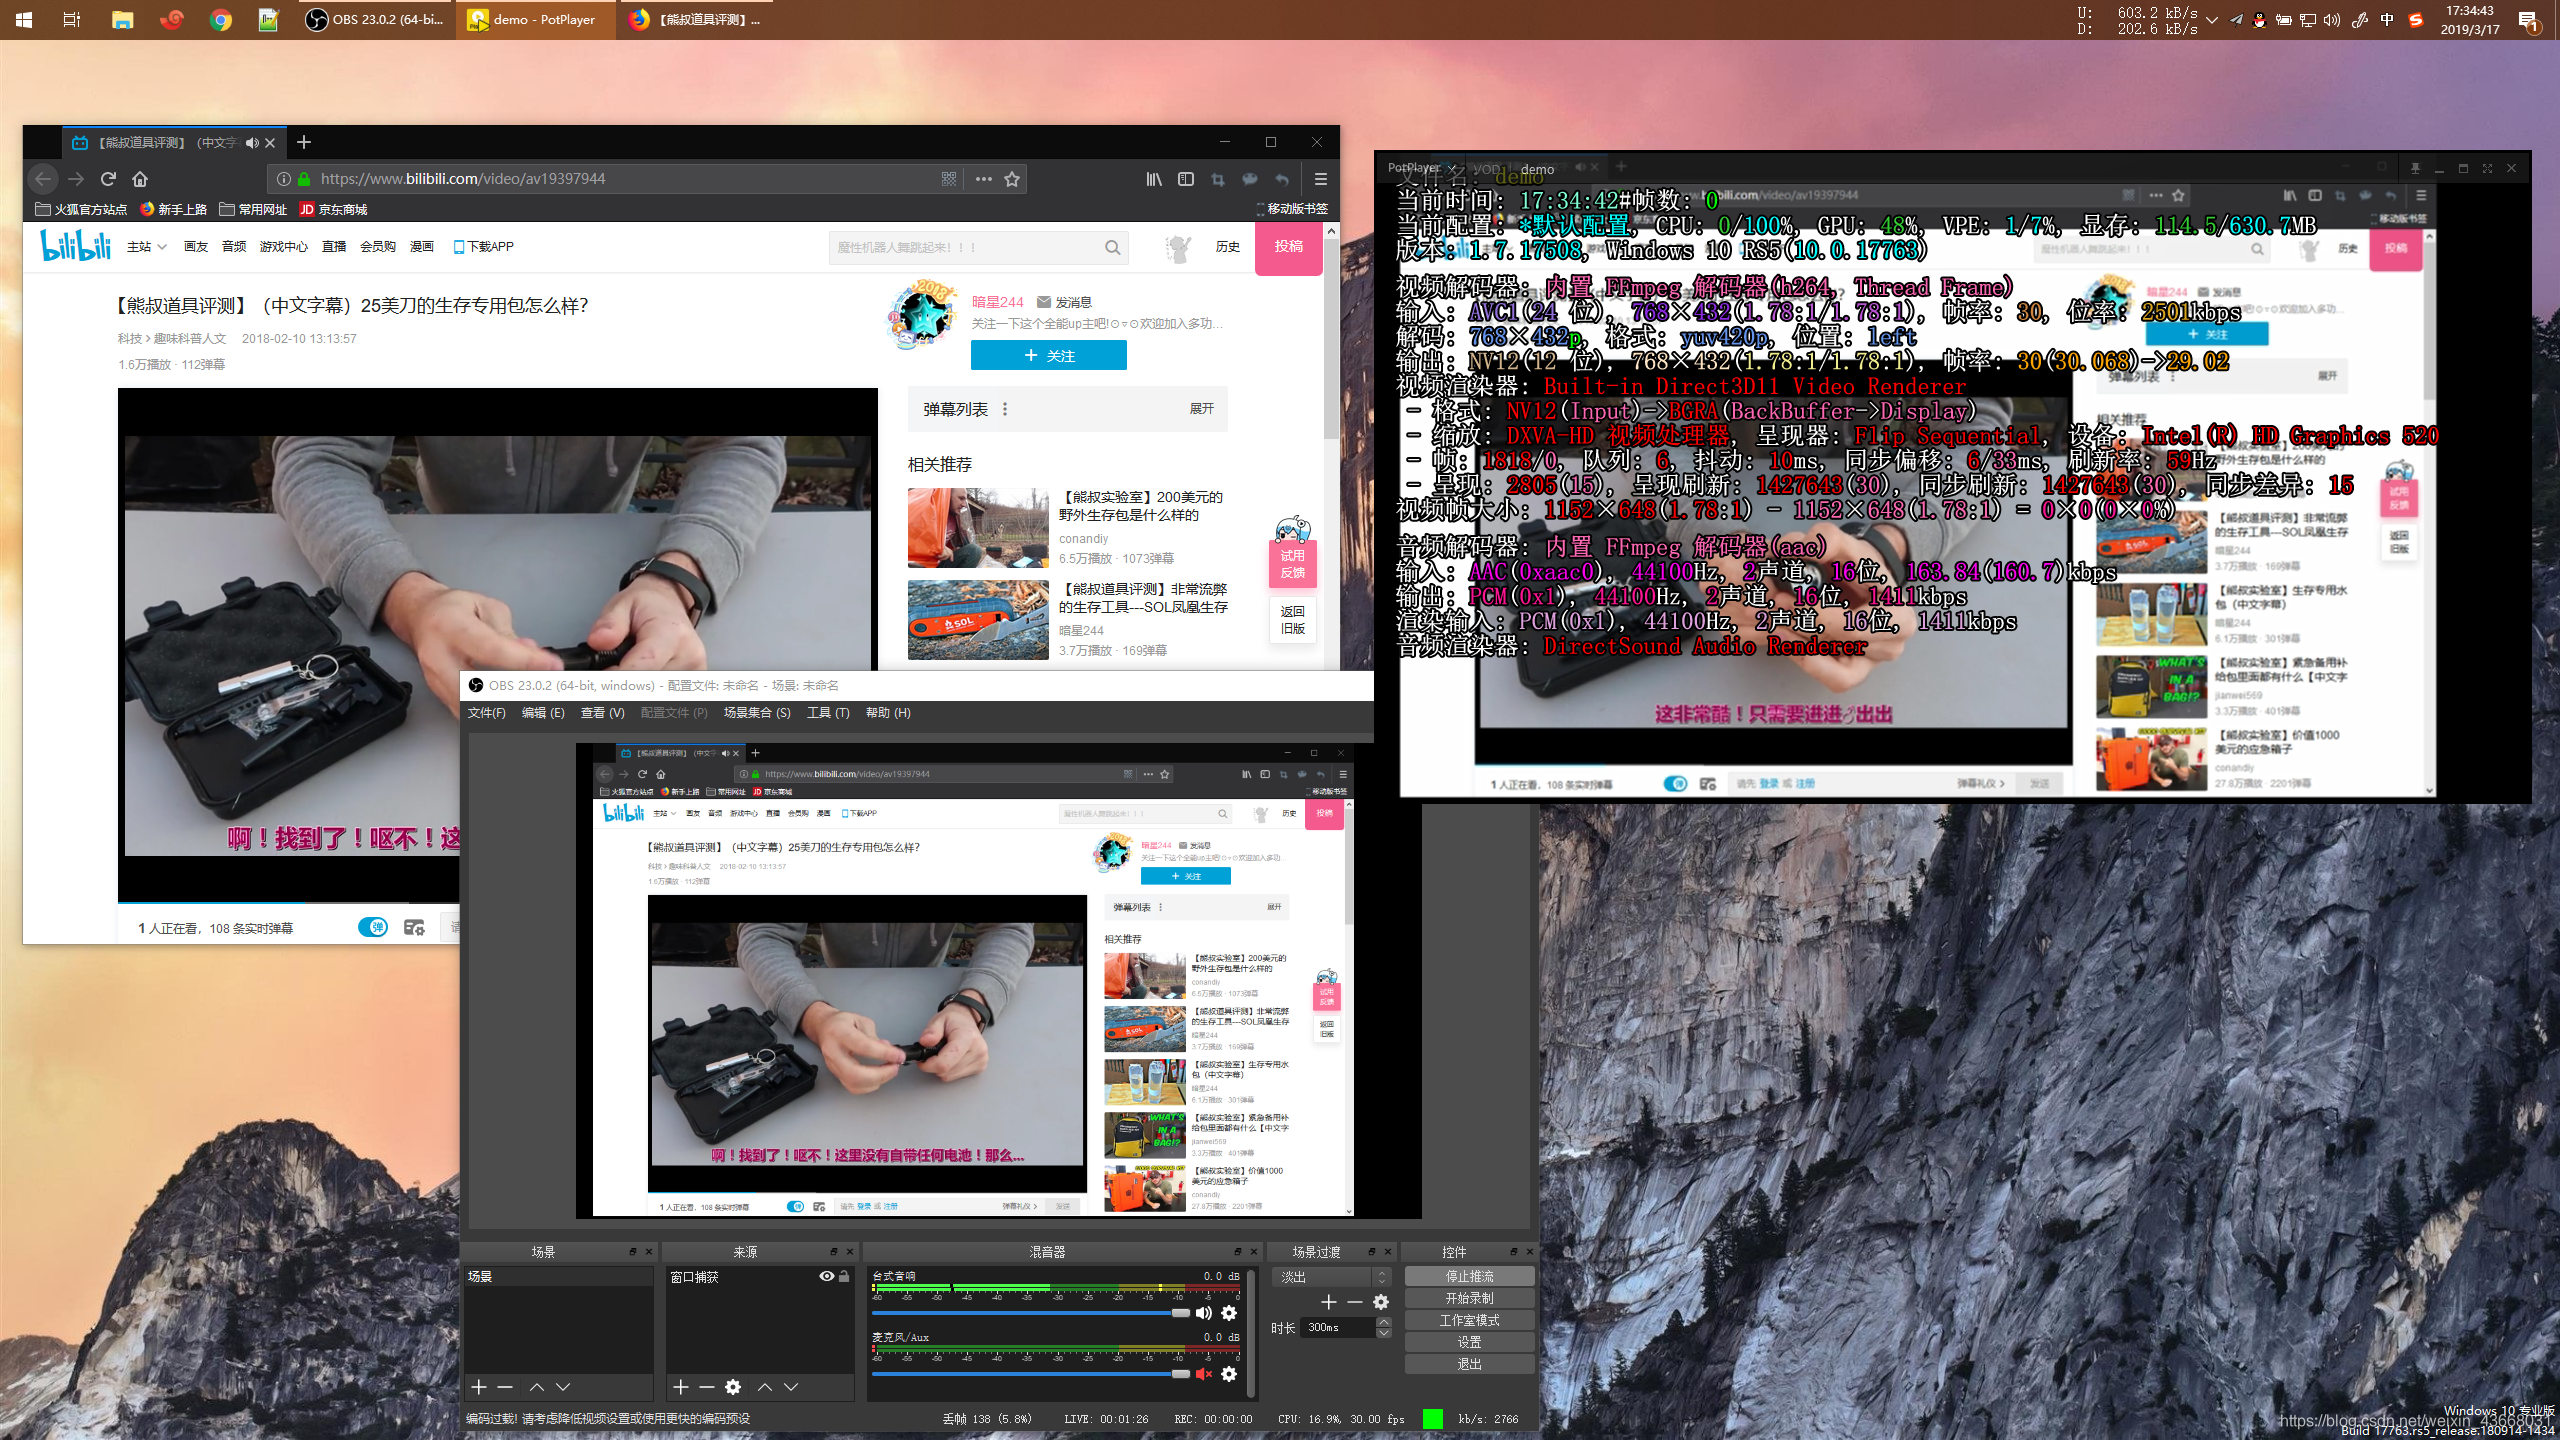Image resolution: width=2560 pixels, height=1440 pixels.
Task: Open source properties gear in OBS sources
Action: (x=733, y=1387)
